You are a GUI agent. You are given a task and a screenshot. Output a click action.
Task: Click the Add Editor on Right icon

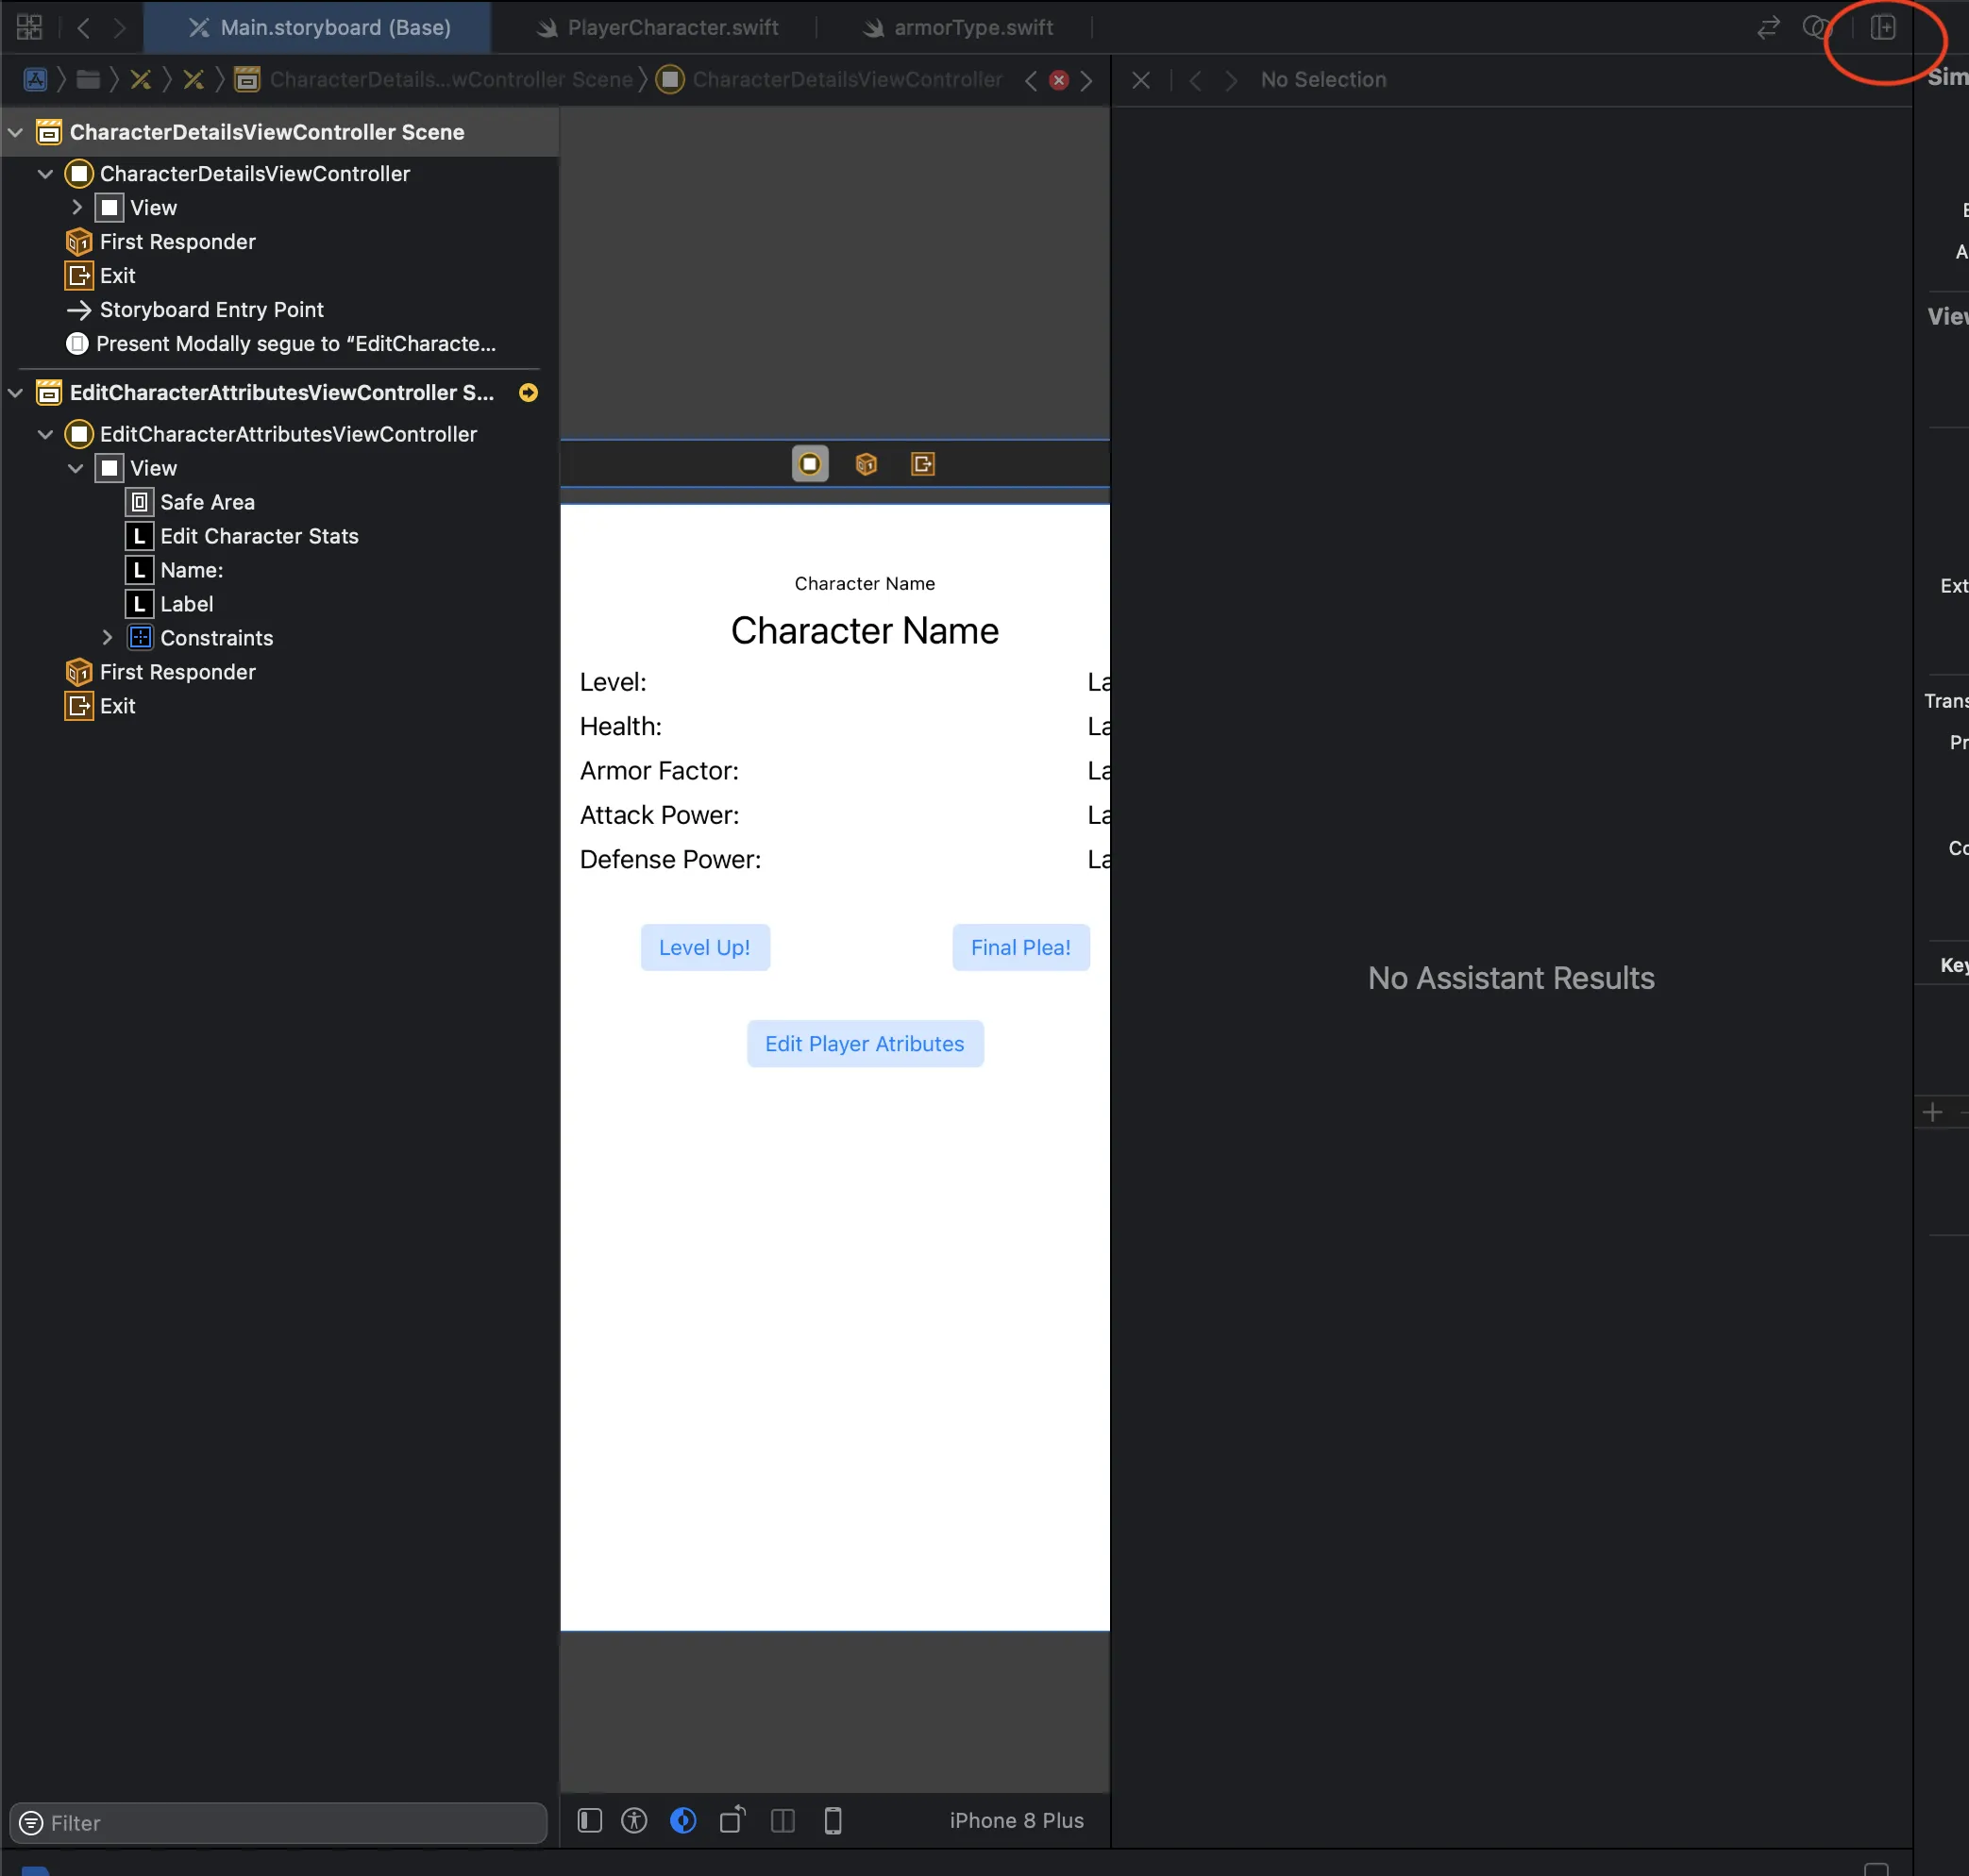[1882, 27]
